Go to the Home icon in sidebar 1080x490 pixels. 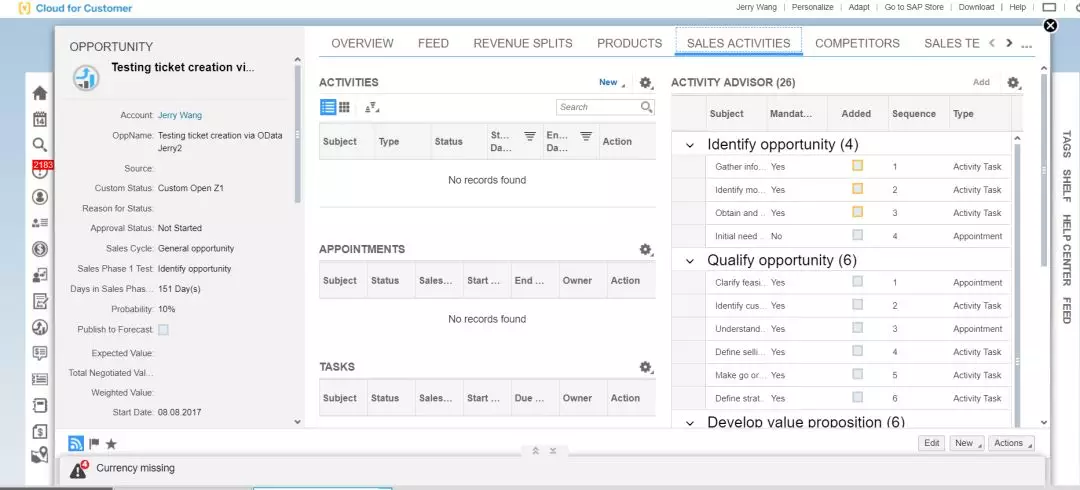coord(40,93)
